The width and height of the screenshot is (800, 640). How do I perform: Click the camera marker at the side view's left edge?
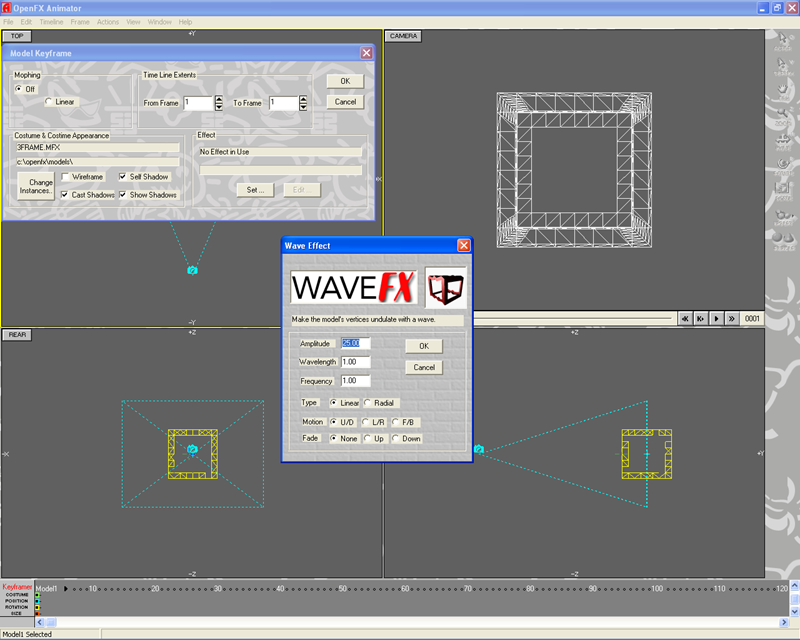point(479,449)
